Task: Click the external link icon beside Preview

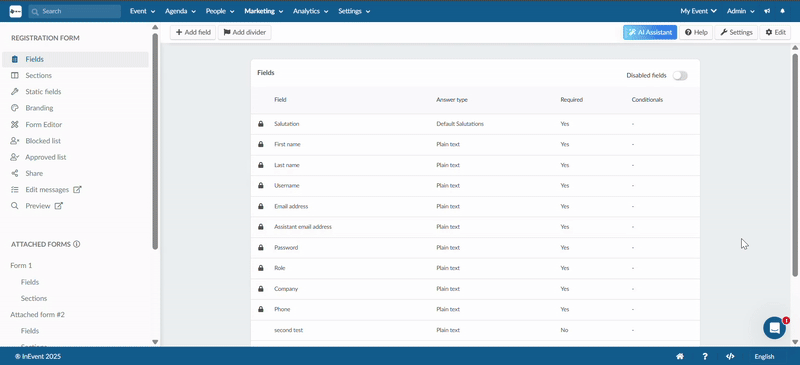Action: point(59,206)
